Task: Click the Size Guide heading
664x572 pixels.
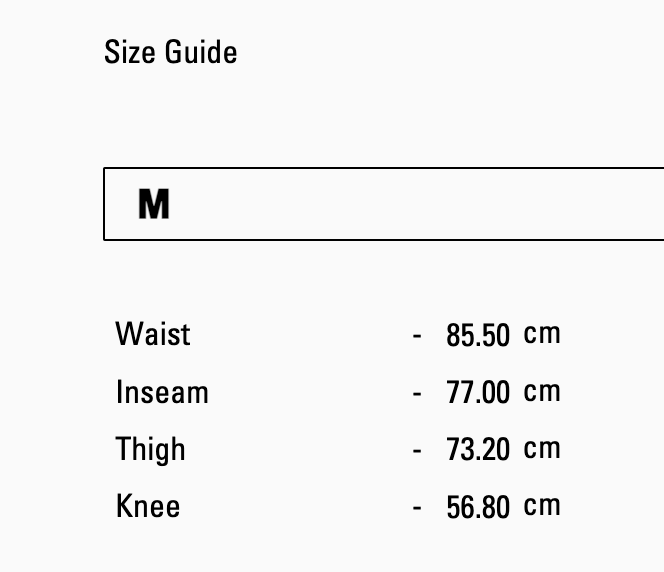Action: [170, 52]
